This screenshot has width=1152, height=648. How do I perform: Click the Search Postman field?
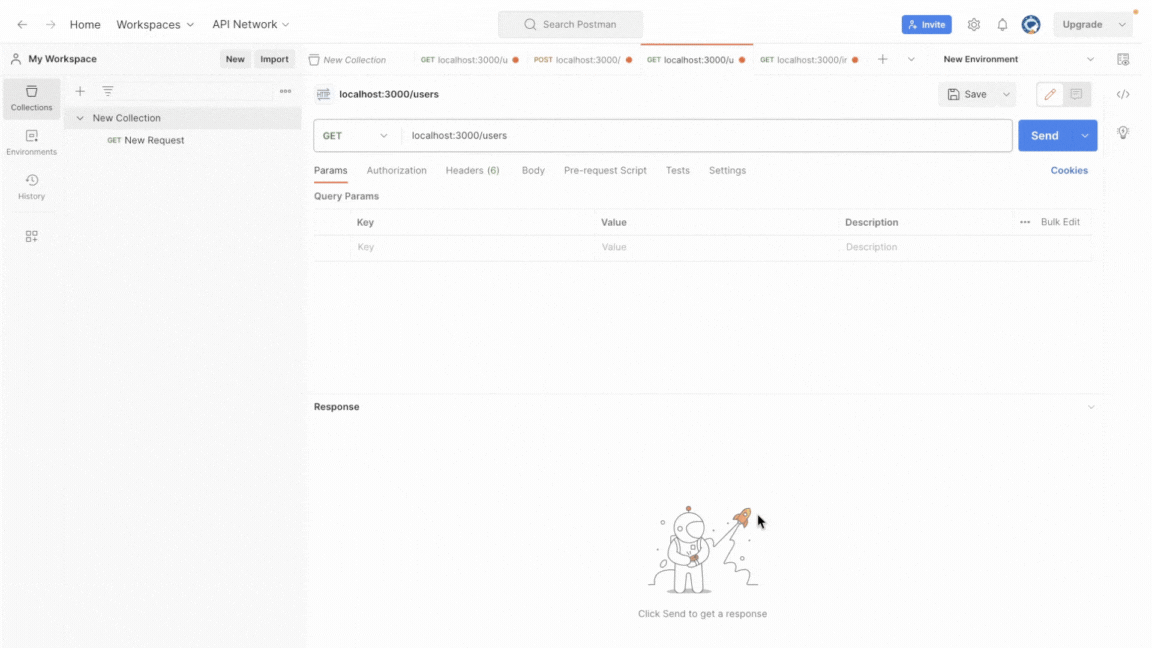[x=570, y=24]
